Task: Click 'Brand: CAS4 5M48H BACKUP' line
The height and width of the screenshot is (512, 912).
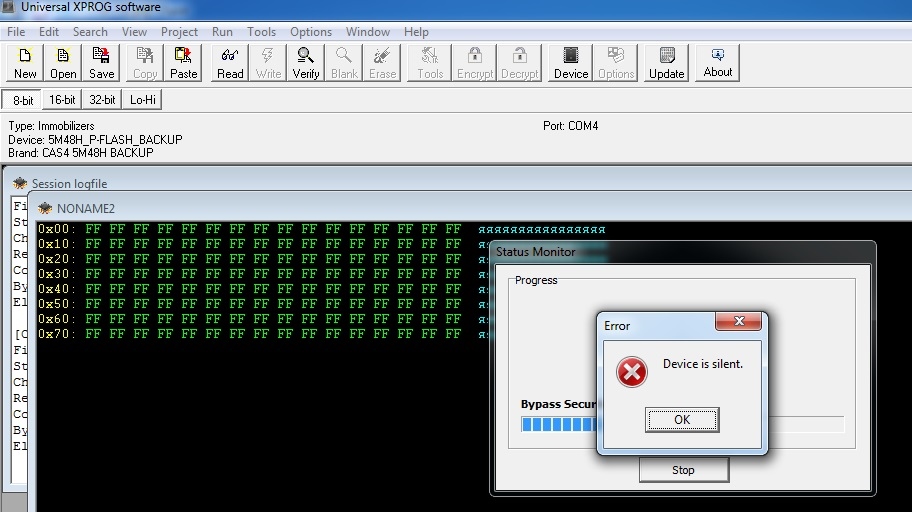Action: (81, 153)
